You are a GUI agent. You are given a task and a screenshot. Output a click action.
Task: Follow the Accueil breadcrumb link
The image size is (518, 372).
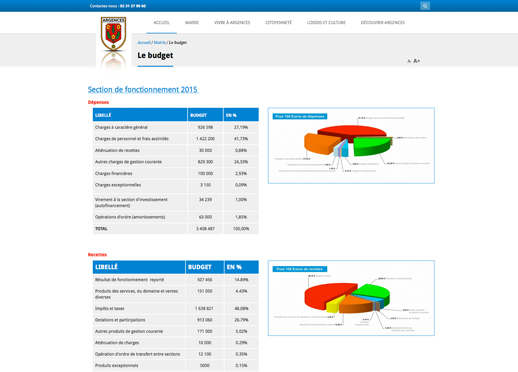point(144,43)
